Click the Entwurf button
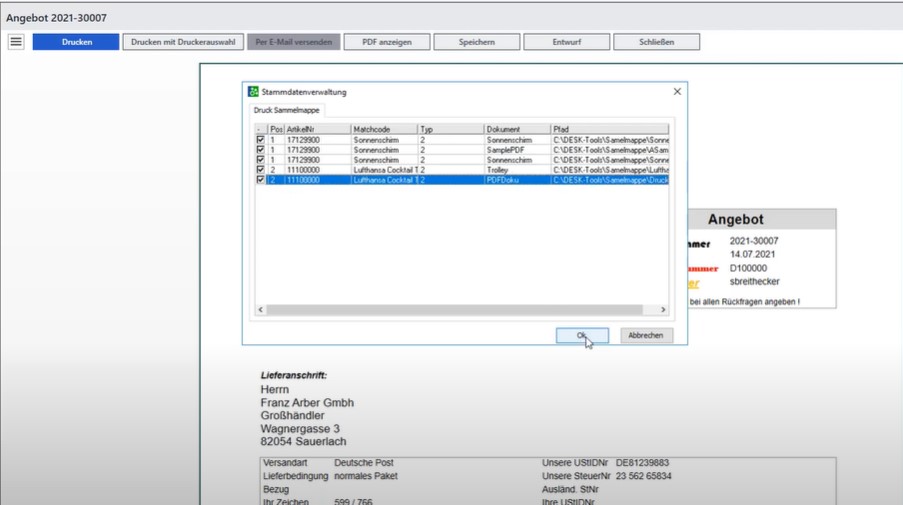 pos(567,42)
